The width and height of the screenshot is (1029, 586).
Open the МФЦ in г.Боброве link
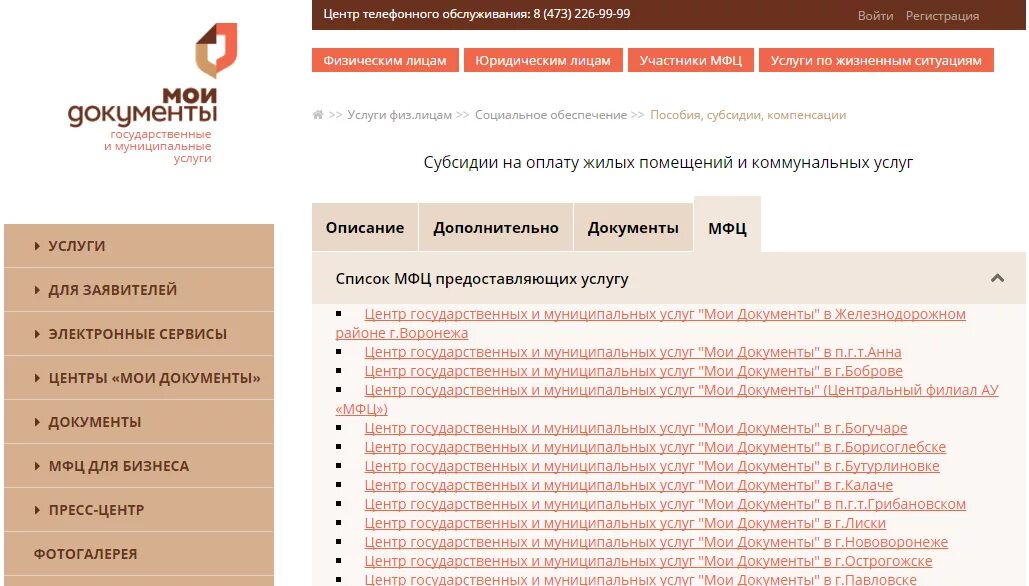[x=633, y=371]
